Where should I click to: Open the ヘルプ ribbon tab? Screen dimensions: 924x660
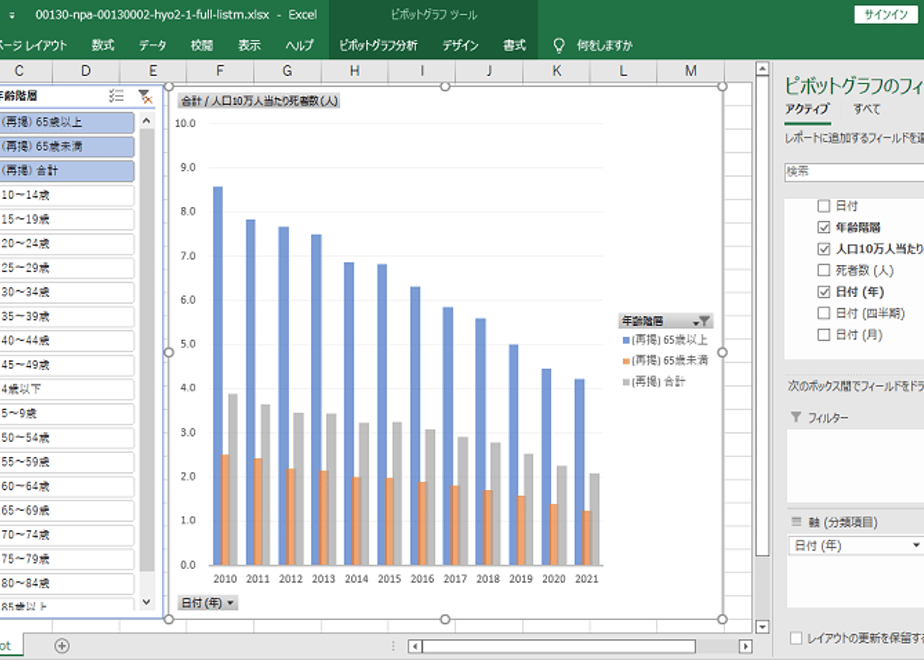(x=299, y=45)
